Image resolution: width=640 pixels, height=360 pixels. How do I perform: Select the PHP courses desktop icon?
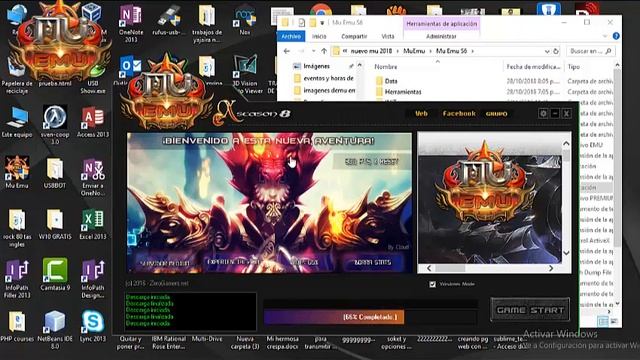click(17, 327)
